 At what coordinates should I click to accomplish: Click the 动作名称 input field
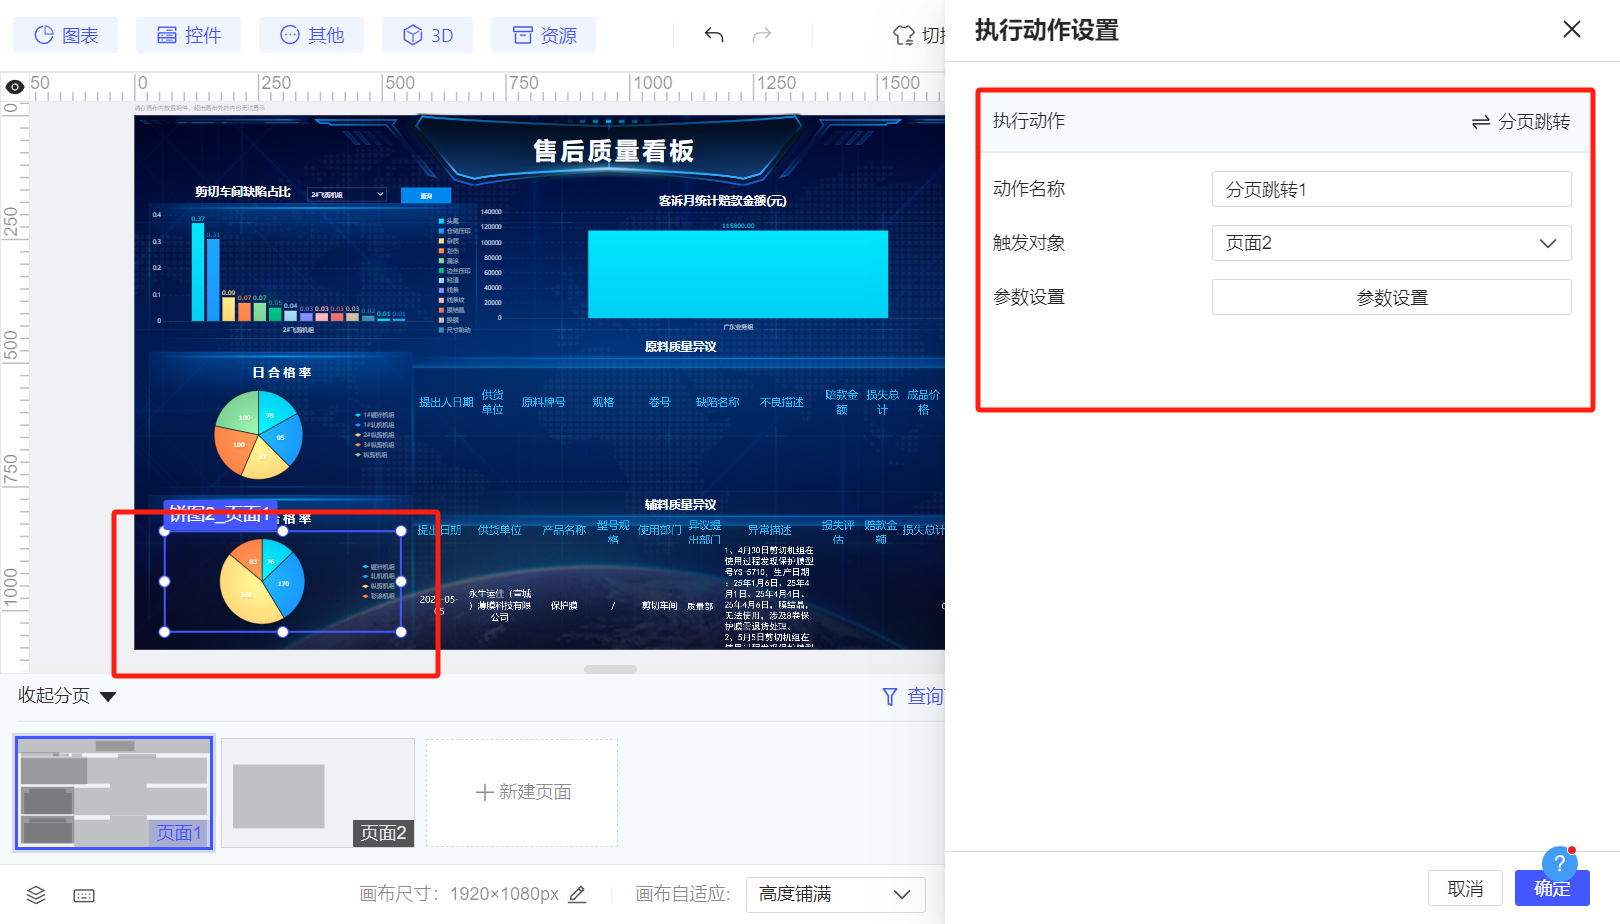(x=1391, y=189)
